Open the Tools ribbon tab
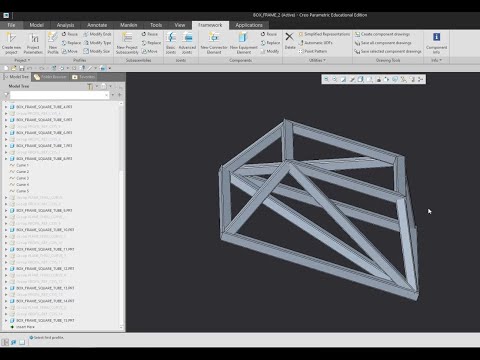 tap(156, 25)
